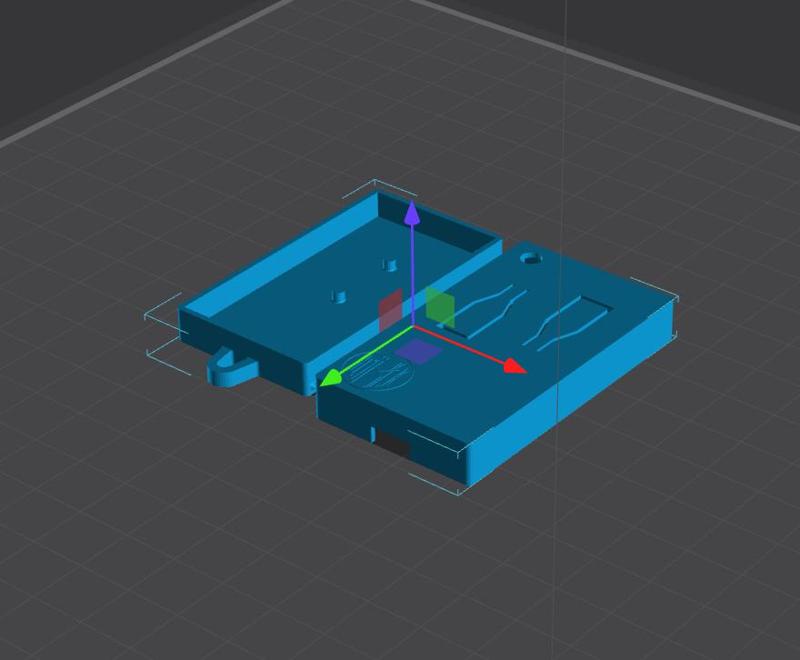Select the green square plane handle
This screenshot has width=800, height=660.
pyautogui.click(x=440, y=307)
